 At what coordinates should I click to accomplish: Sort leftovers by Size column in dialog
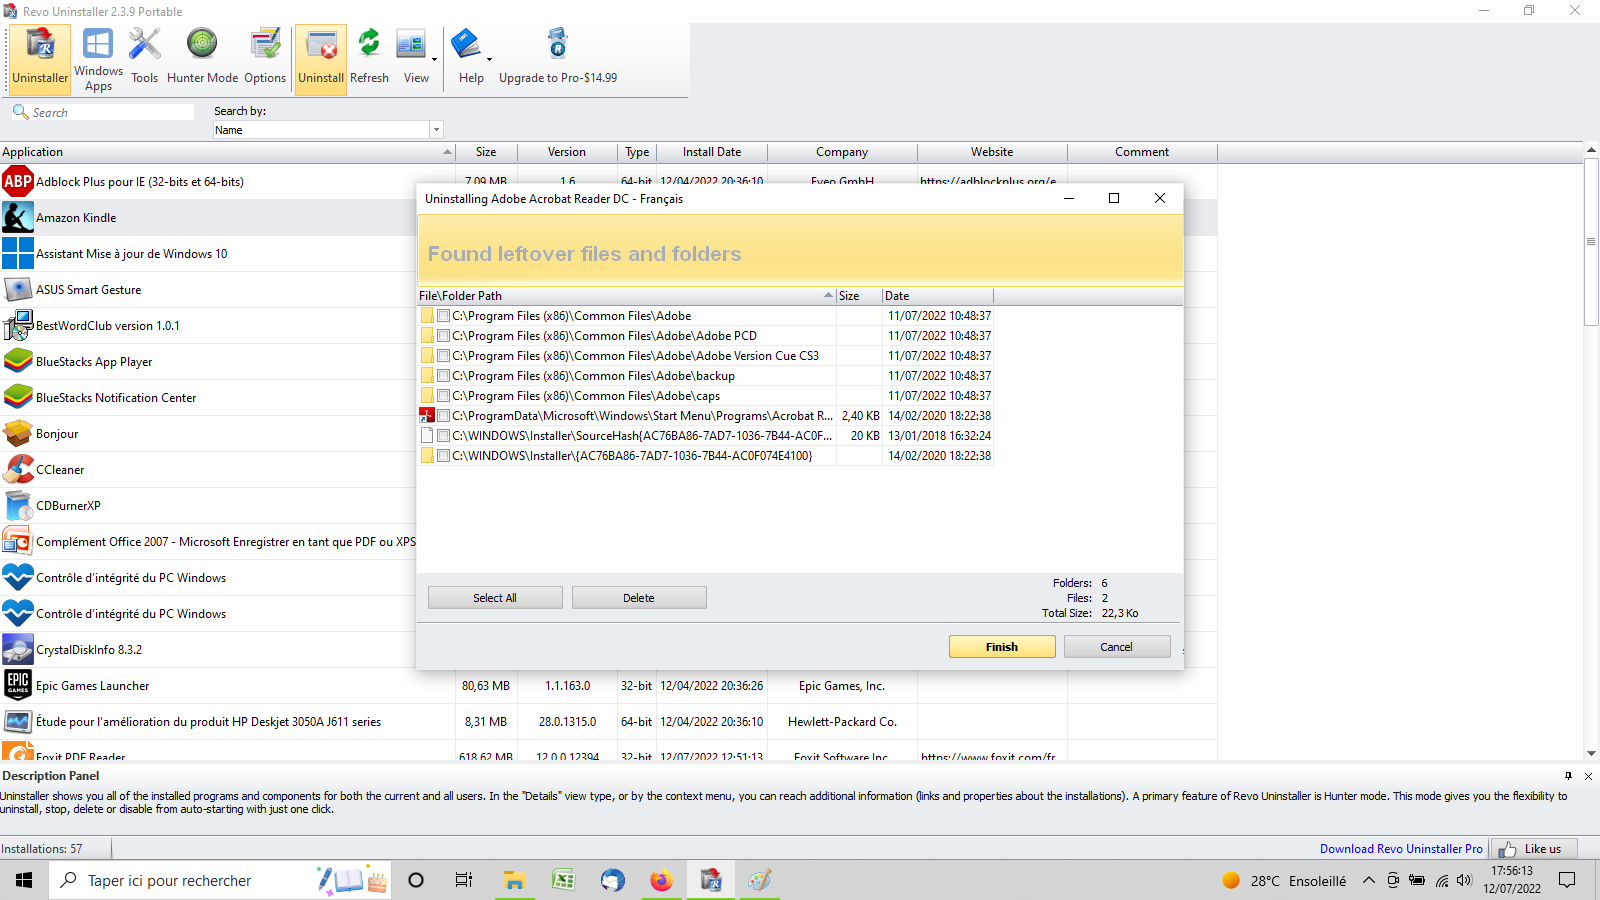(x=858, y=296)
